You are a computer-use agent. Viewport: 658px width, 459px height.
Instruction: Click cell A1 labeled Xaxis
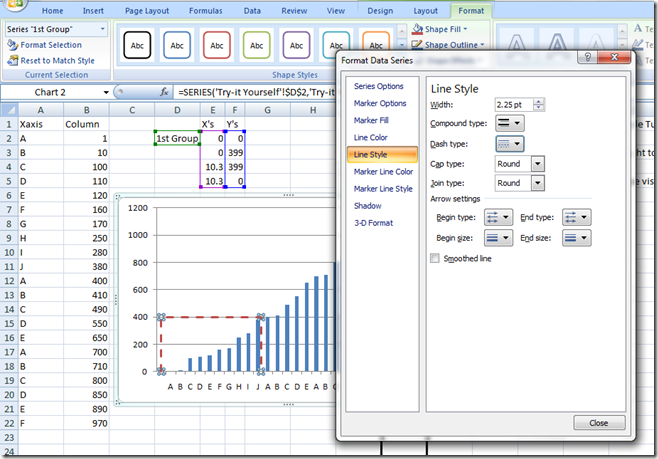click(40, 124)
